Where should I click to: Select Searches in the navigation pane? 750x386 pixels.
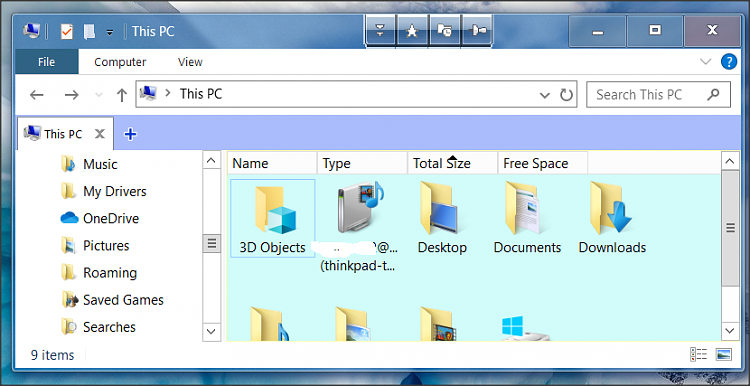point(109,327)
